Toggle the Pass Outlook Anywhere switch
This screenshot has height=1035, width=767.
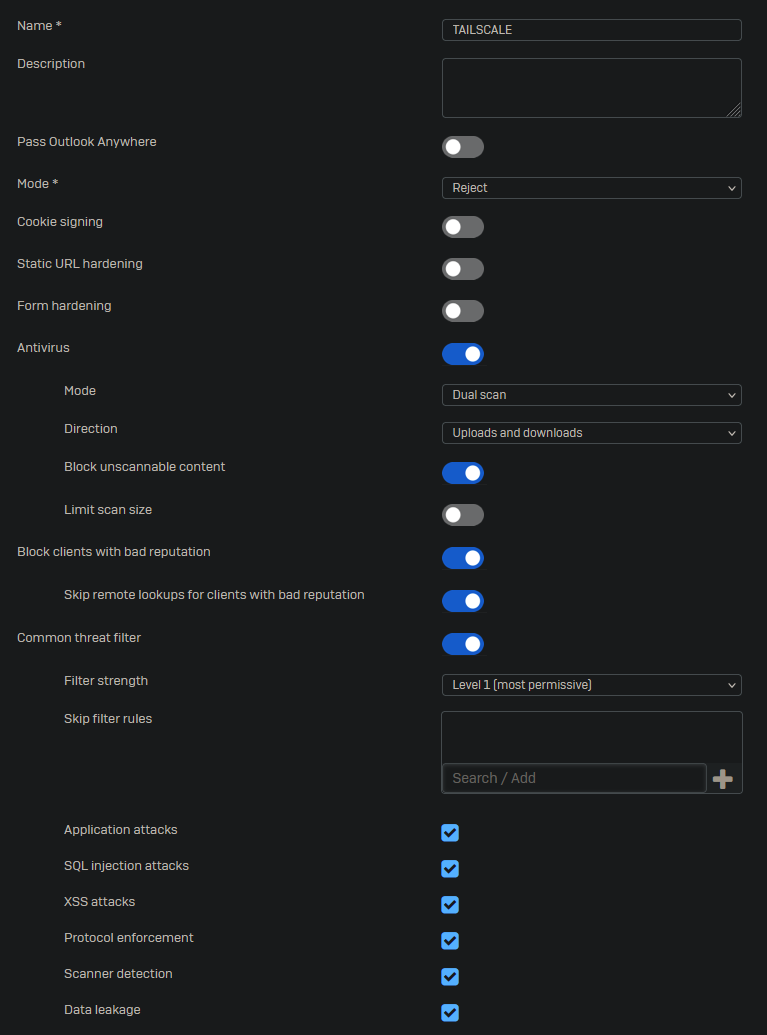(x=462, y=147)
